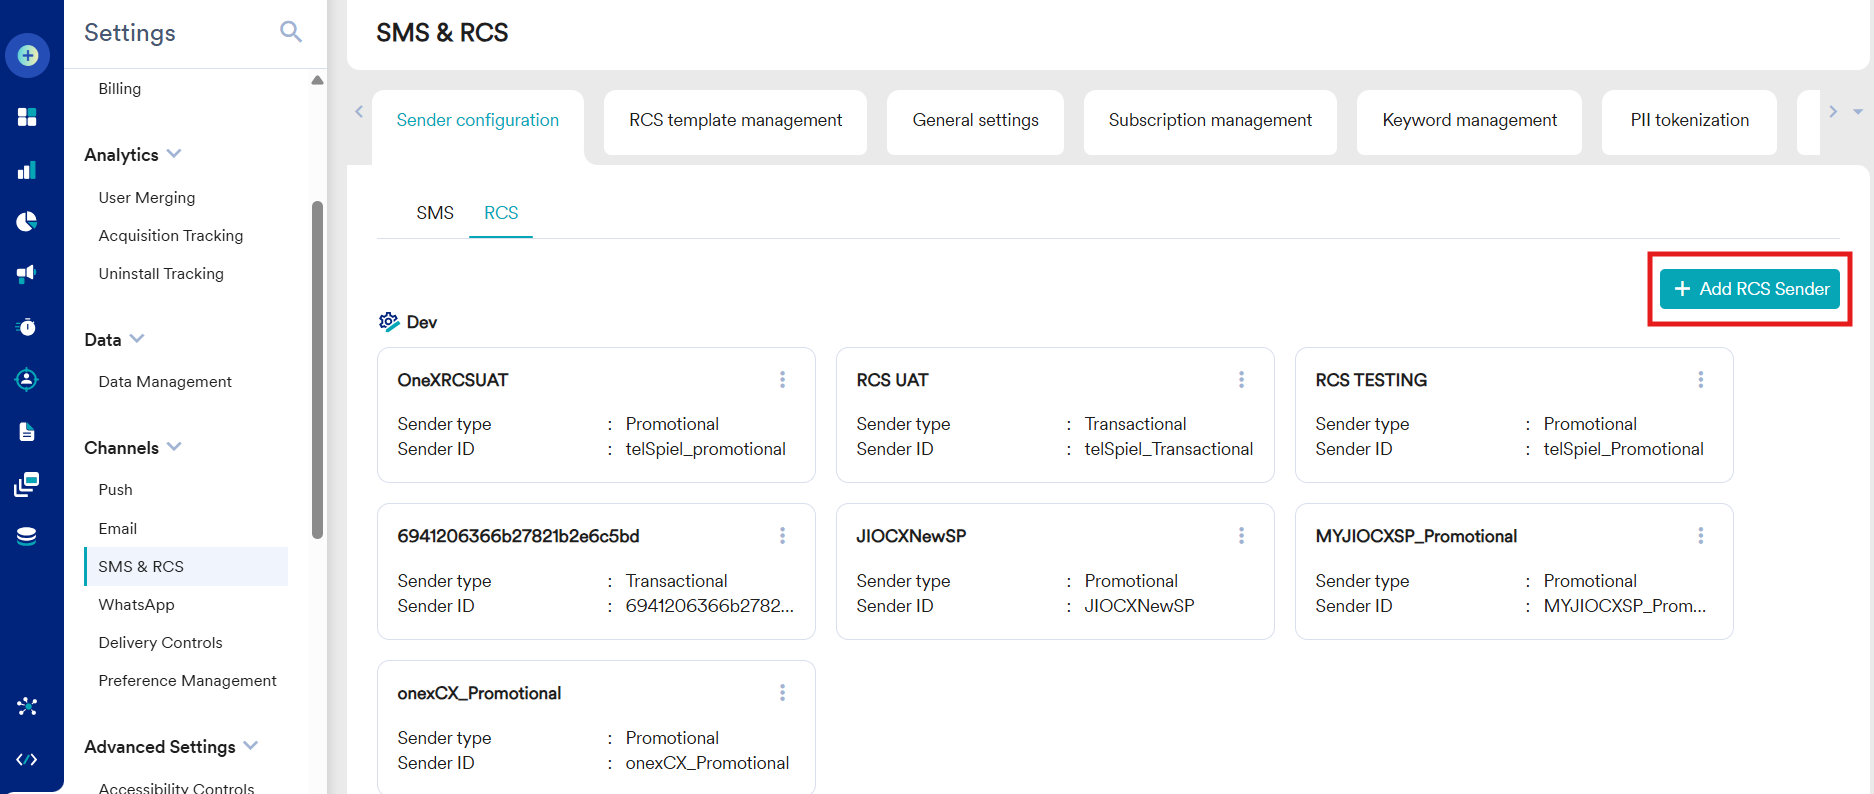Image resolution: width=1874 pixels, height=794 pixels.
Task: Open Email channel settings
Action: (x=118, y=529)
